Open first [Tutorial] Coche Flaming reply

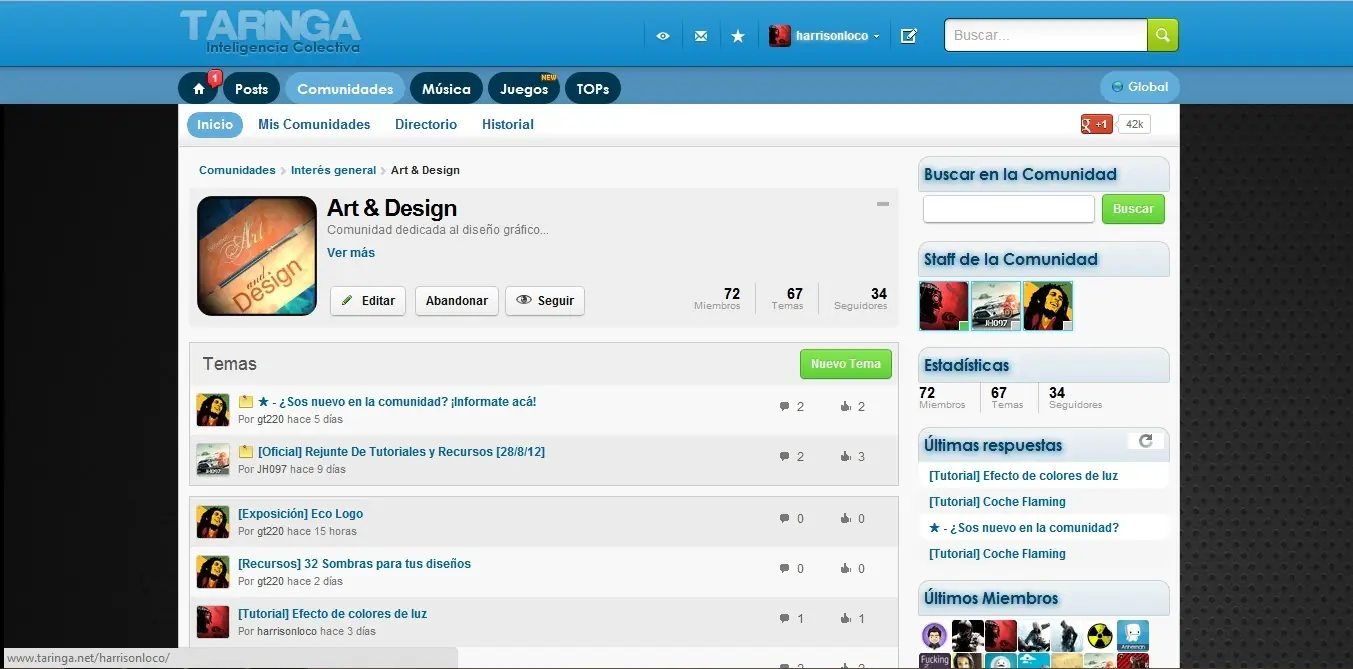pyautogui.click(x=997, y=502)
